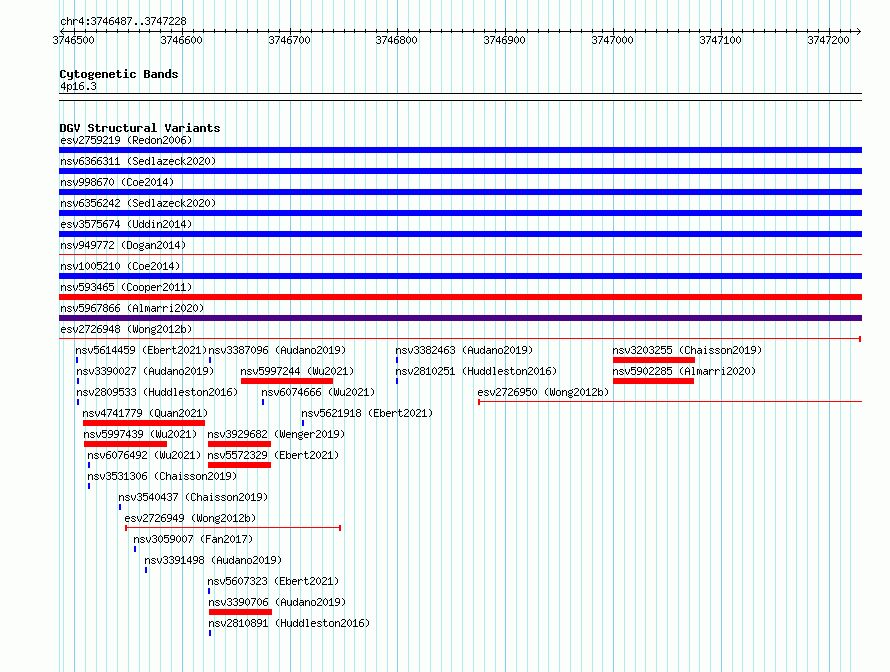Click the thin red line of esv2726949

click(x=233, y=528)
